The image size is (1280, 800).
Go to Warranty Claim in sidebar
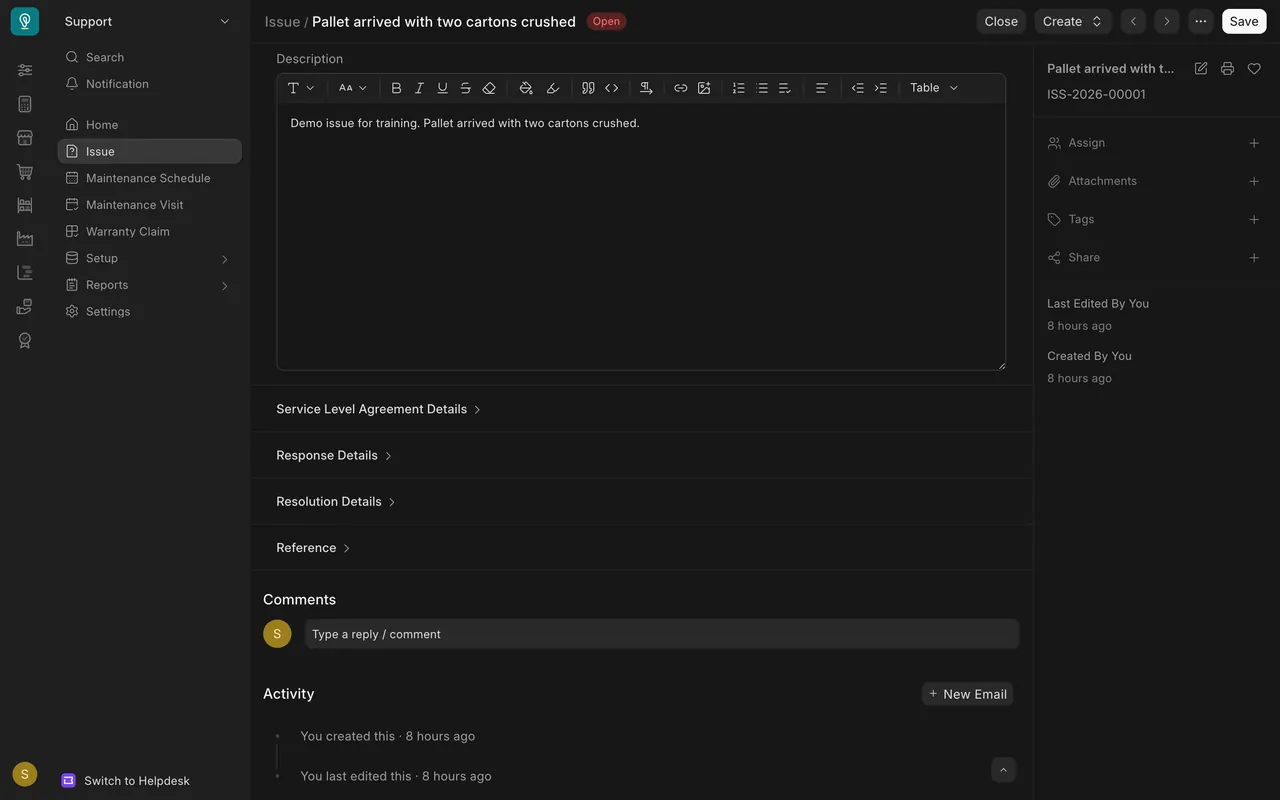pyautogui.click(x=149, y=231)
